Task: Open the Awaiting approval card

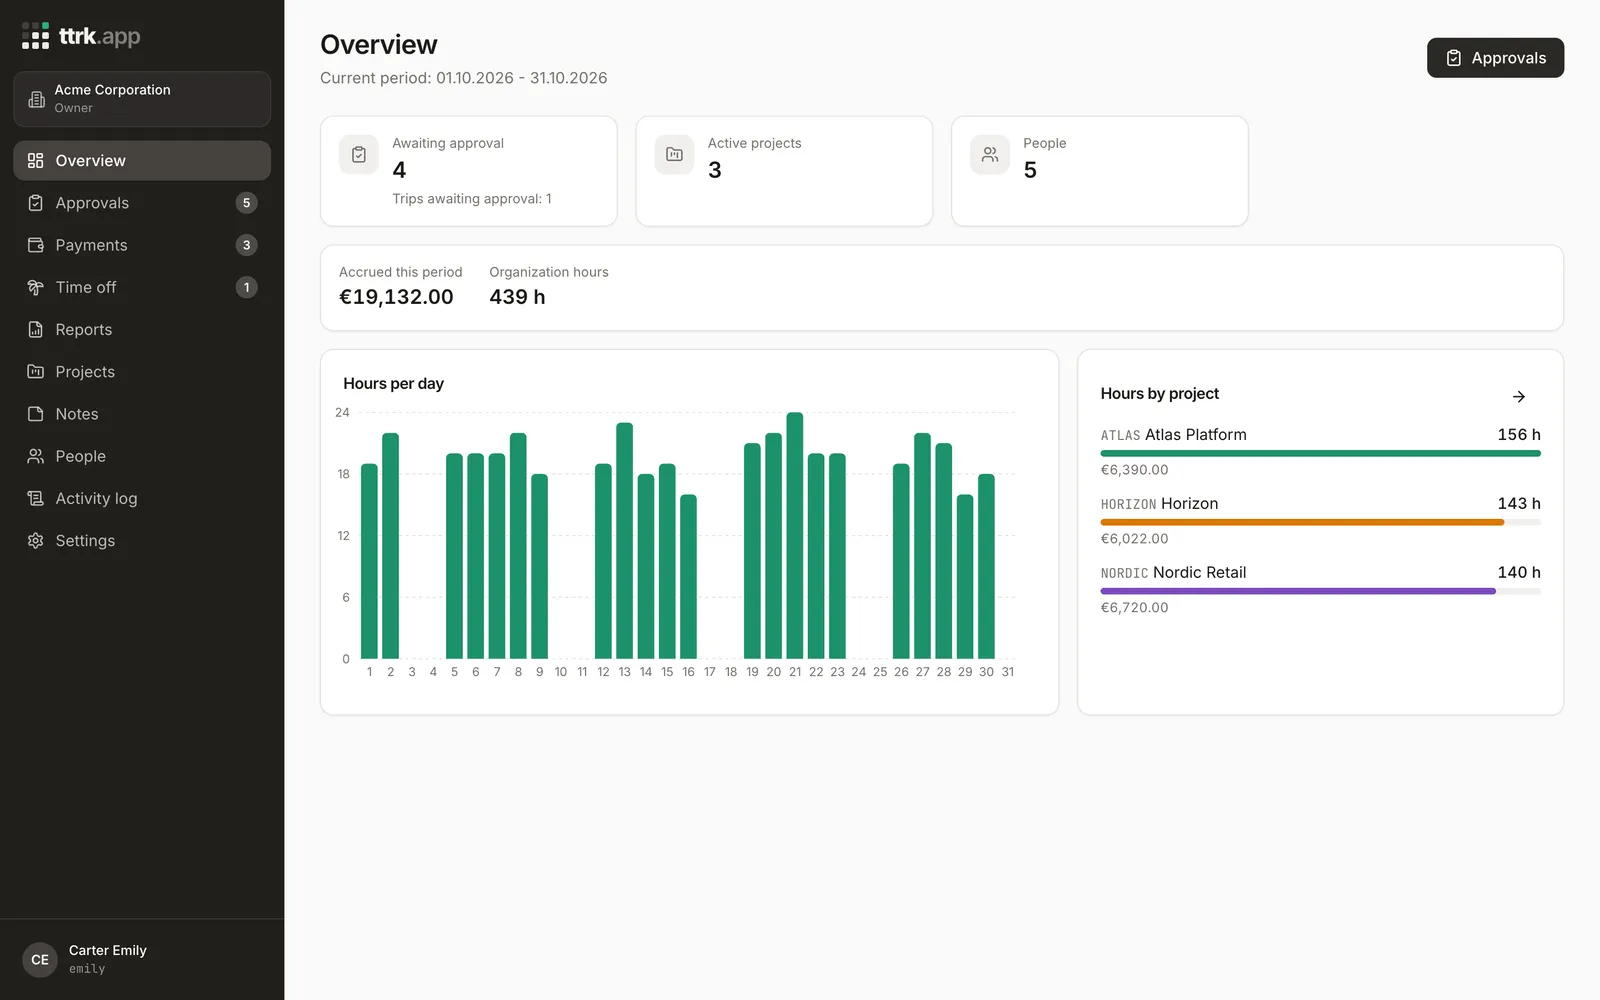Action: 469,171
